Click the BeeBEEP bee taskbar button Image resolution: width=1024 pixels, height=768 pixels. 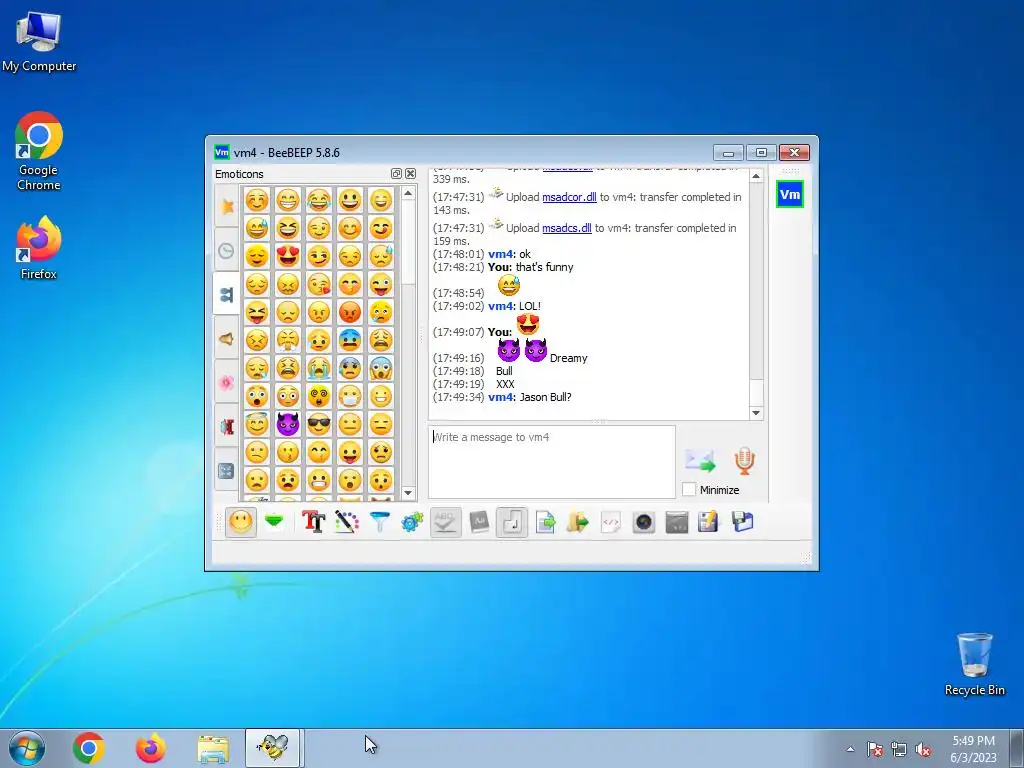tap(273, 748)
